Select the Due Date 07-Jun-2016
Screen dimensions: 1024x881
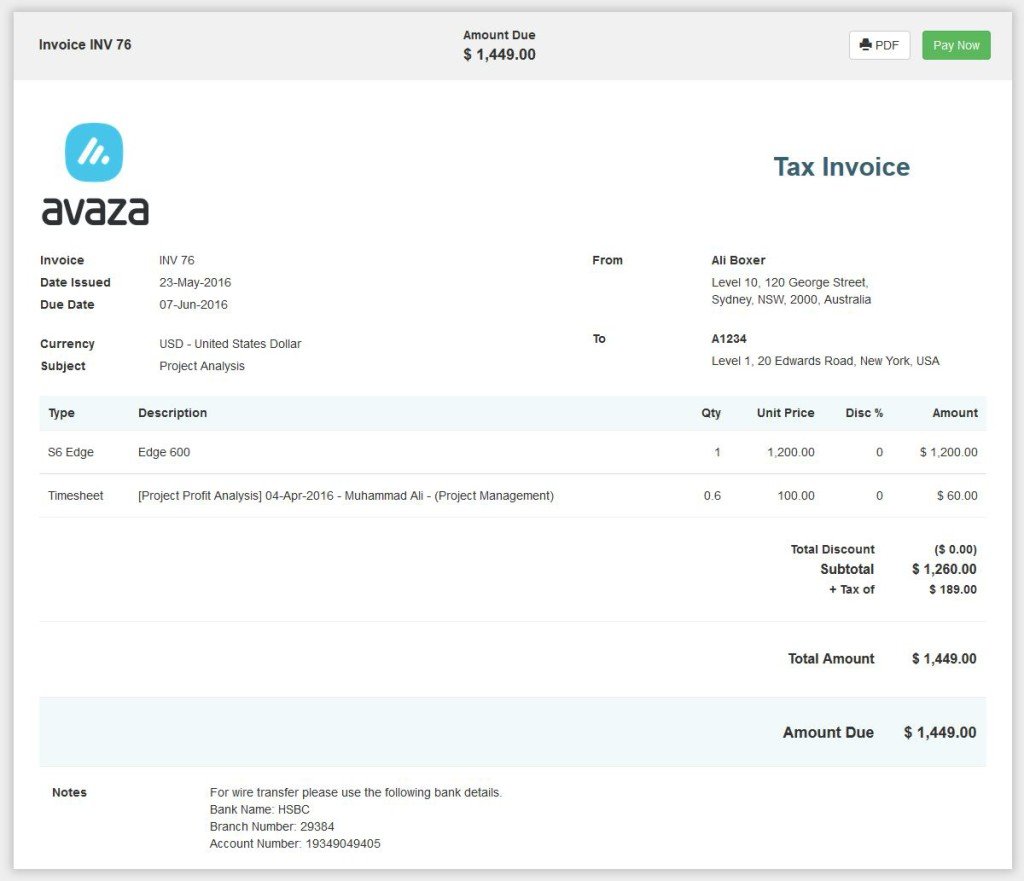pyautogui.click(x=192, y=304)
